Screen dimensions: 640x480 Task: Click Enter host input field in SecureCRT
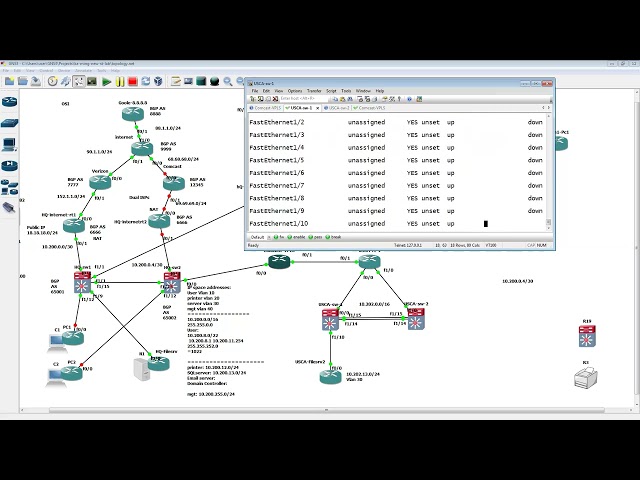point(303,99)
